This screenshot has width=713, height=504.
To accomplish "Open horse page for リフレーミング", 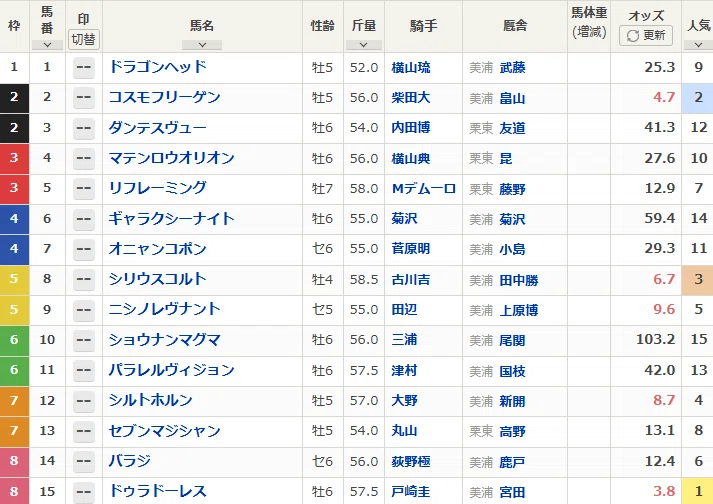I will [x=157, y=188].
